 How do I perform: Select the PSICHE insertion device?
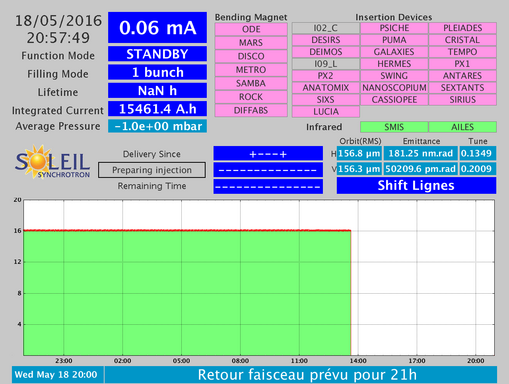click(x=394, y=28)
